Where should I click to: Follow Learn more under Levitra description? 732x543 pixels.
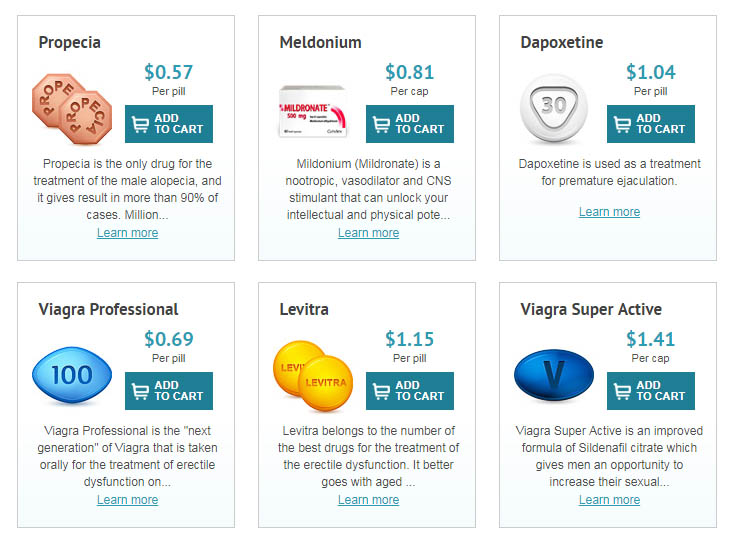point(368,500)
